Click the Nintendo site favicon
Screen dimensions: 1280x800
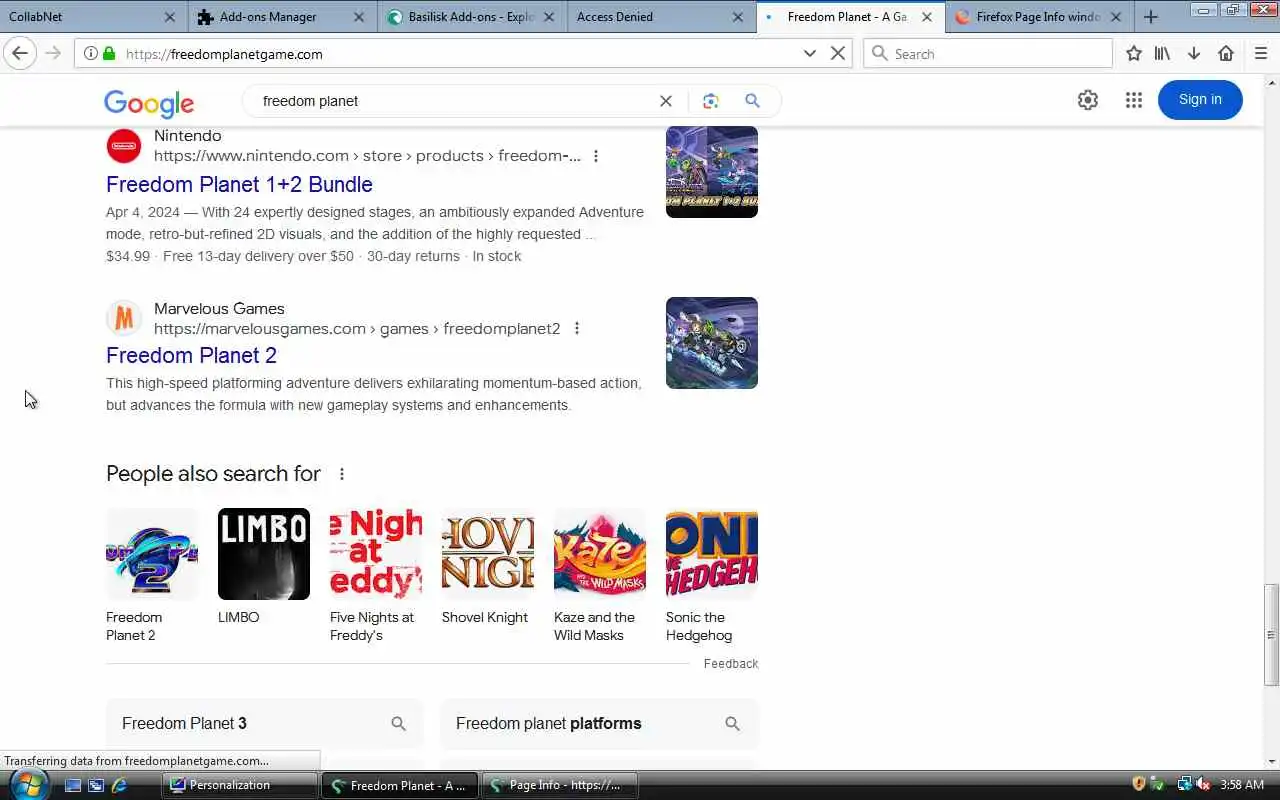[x=124, y=146]
